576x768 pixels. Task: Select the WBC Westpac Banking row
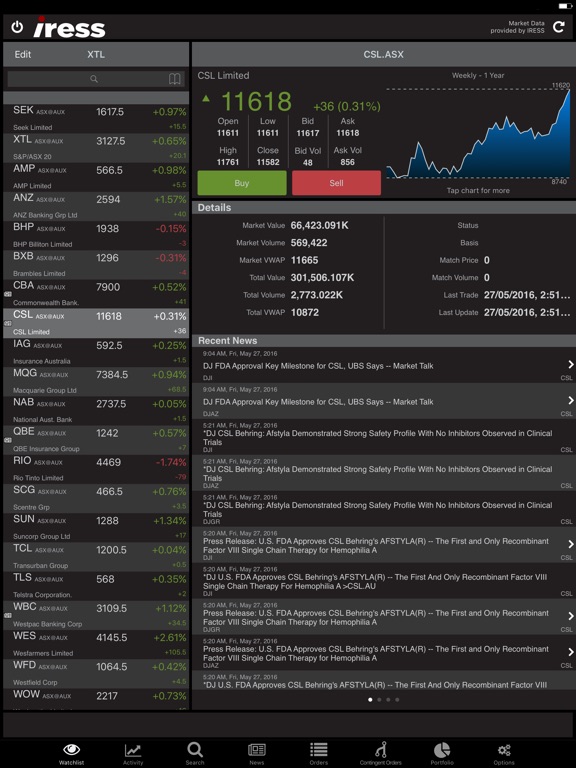point(96,616)
